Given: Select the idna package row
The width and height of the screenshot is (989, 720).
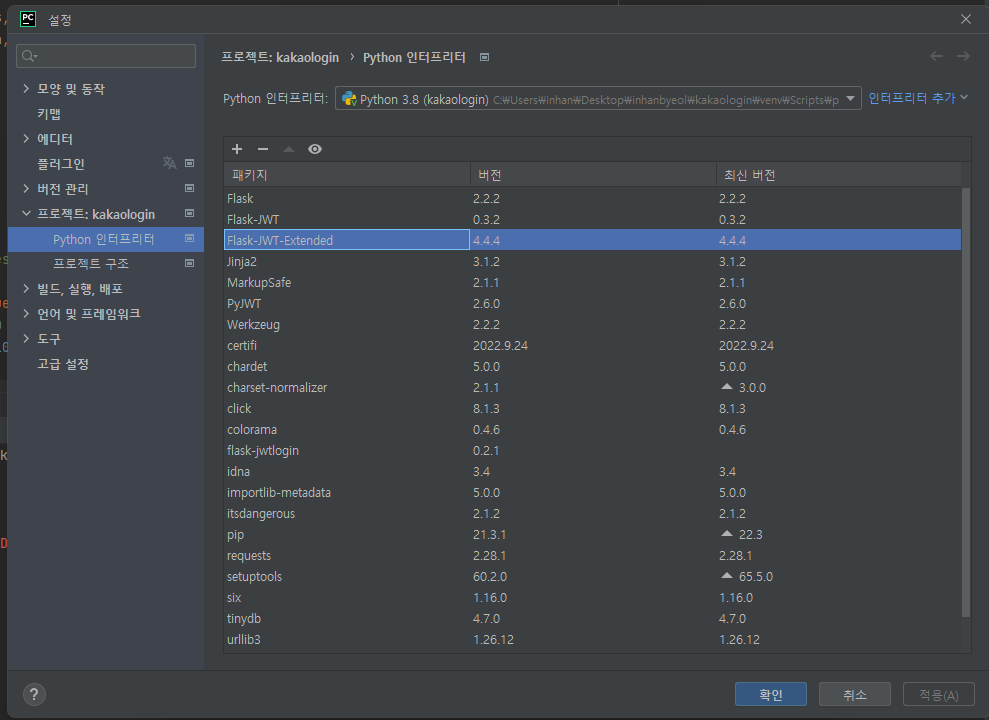Looking at the screenshot, I should 592,472.
